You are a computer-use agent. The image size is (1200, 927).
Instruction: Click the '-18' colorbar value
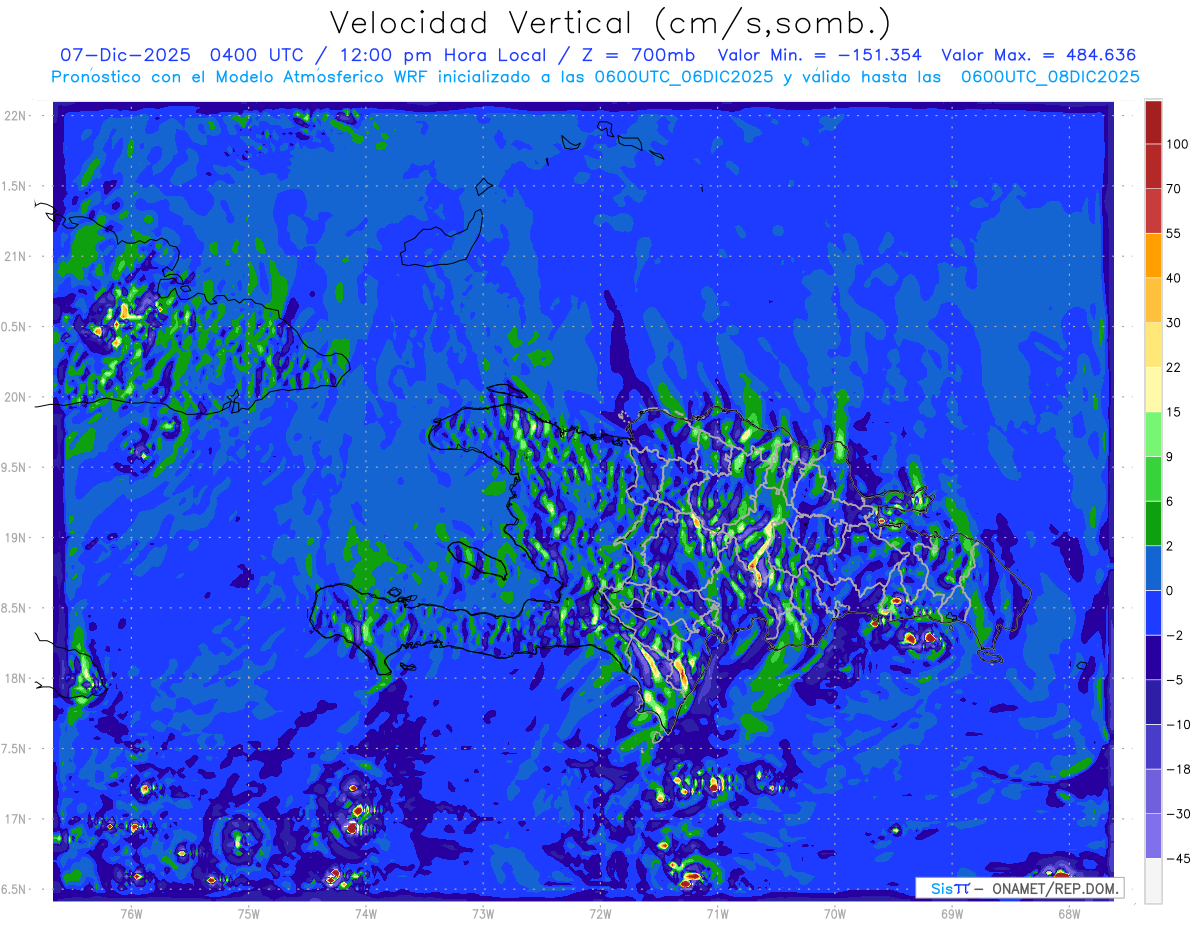pos(1177,770)
